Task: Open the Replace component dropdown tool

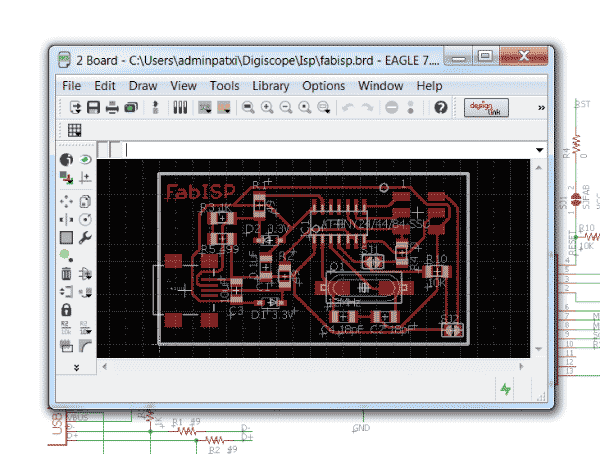Action: (85, 292)
